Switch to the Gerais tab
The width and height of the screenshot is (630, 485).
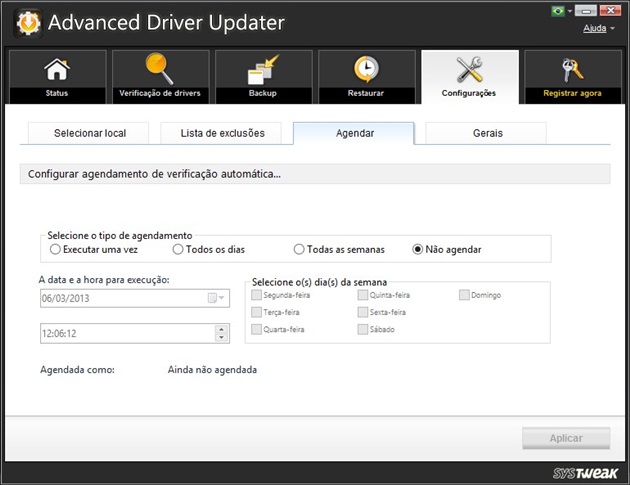coord(486,133)
